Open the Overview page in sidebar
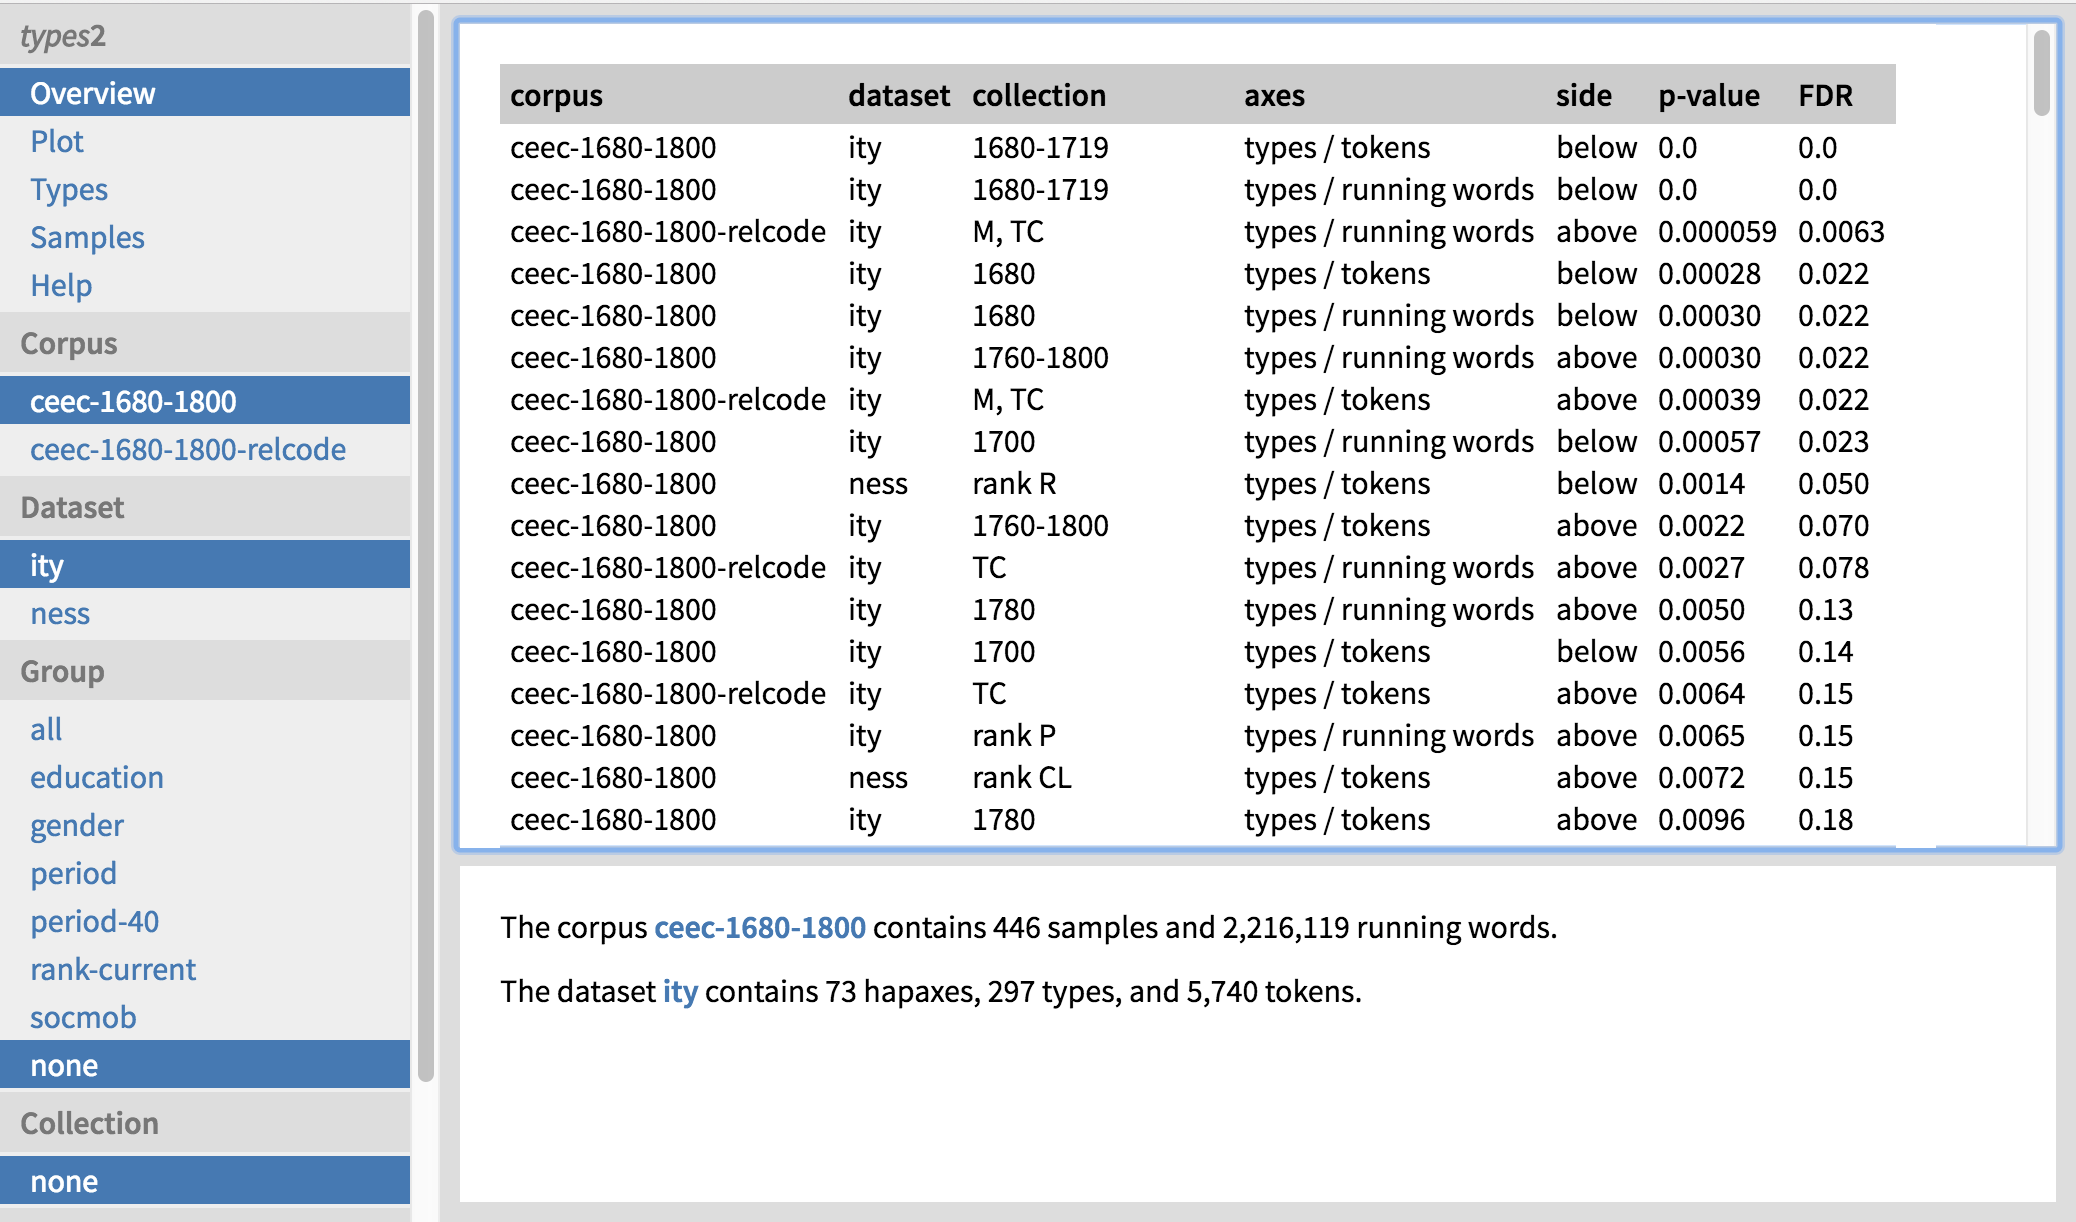This screenshot has width=2076, height=1222. 205,93
